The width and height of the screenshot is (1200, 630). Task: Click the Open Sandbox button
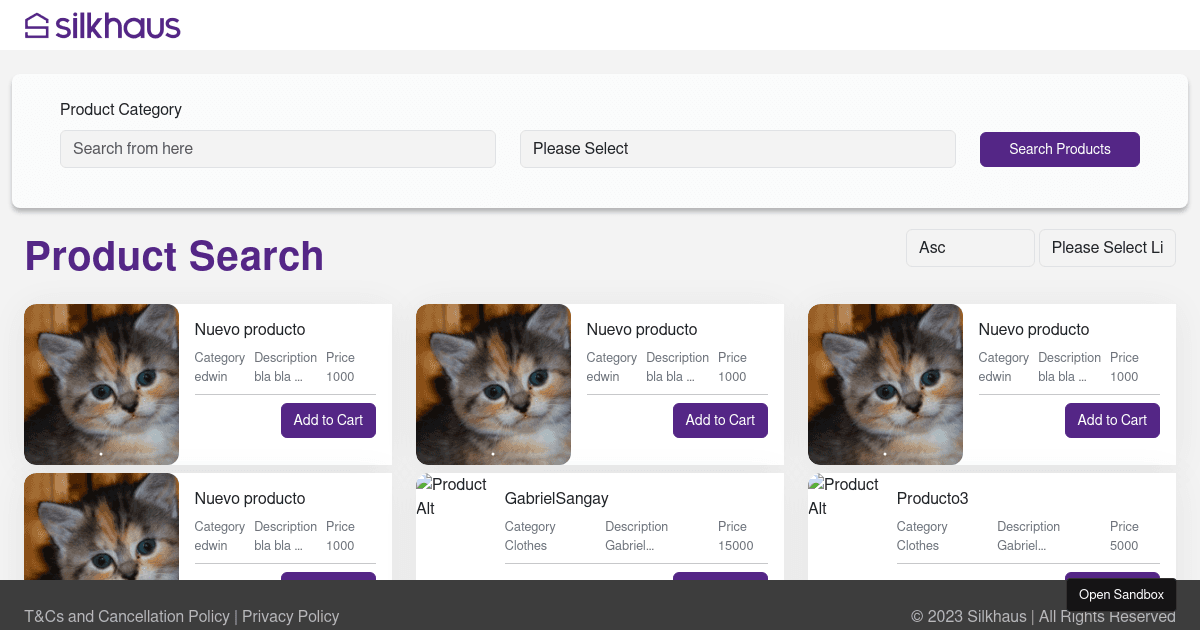tap(1121, 595)
